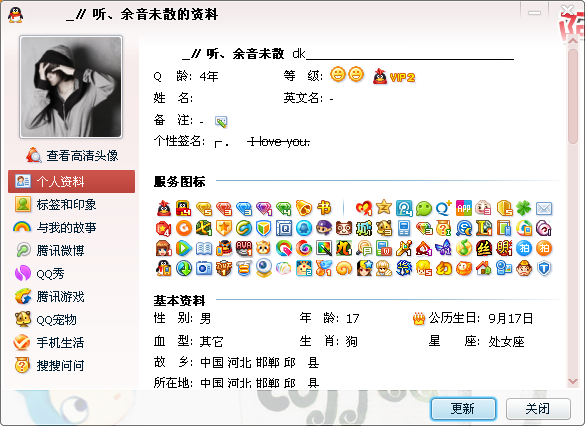Click the tri-color cube shield icon
Image resolution: width=585 pixels, height=426 pixels.
[x=263, y=228]
